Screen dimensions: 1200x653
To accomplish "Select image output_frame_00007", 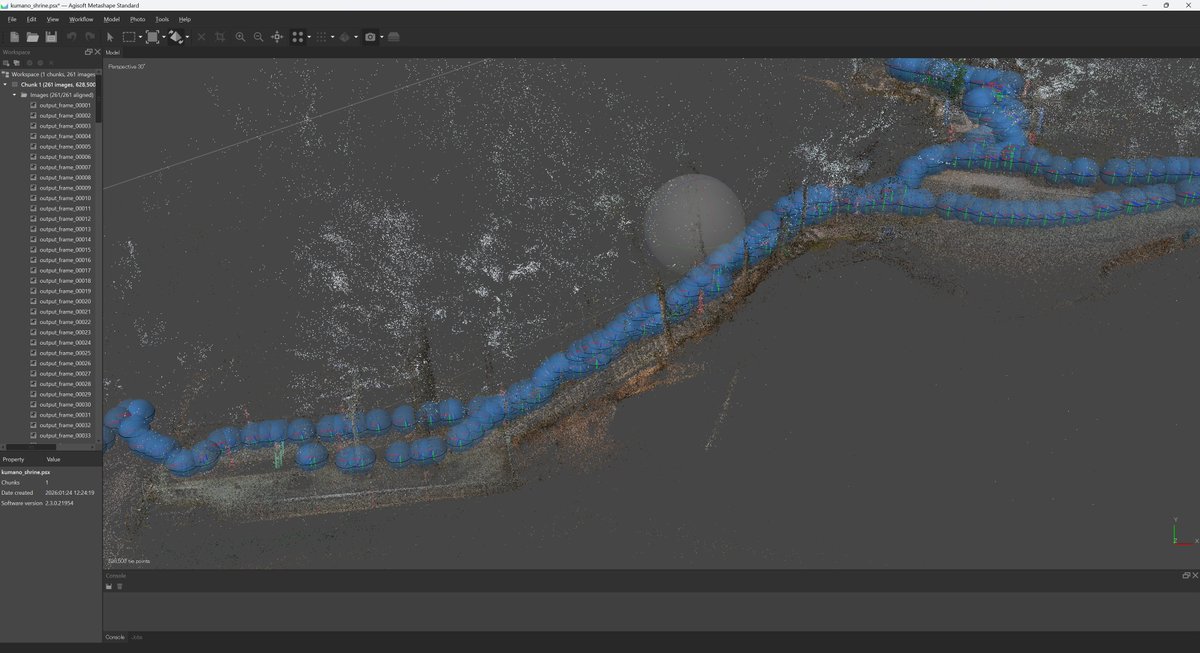I will click(x=65, y=167).
